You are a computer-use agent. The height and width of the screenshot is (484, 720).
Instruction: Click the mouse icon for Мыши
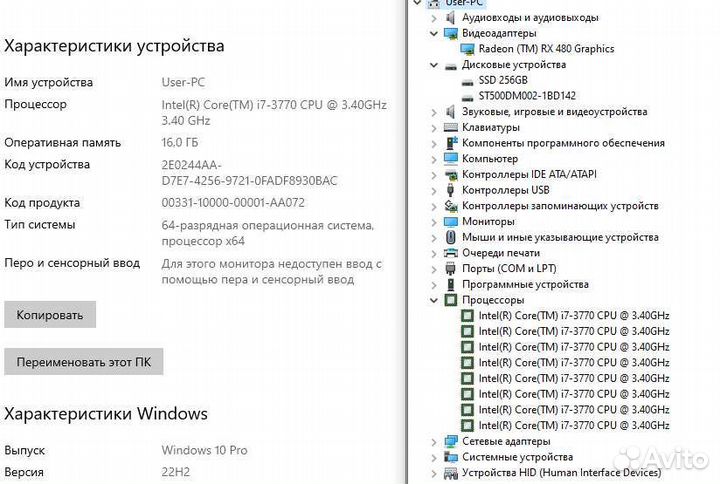click(450, 237)
